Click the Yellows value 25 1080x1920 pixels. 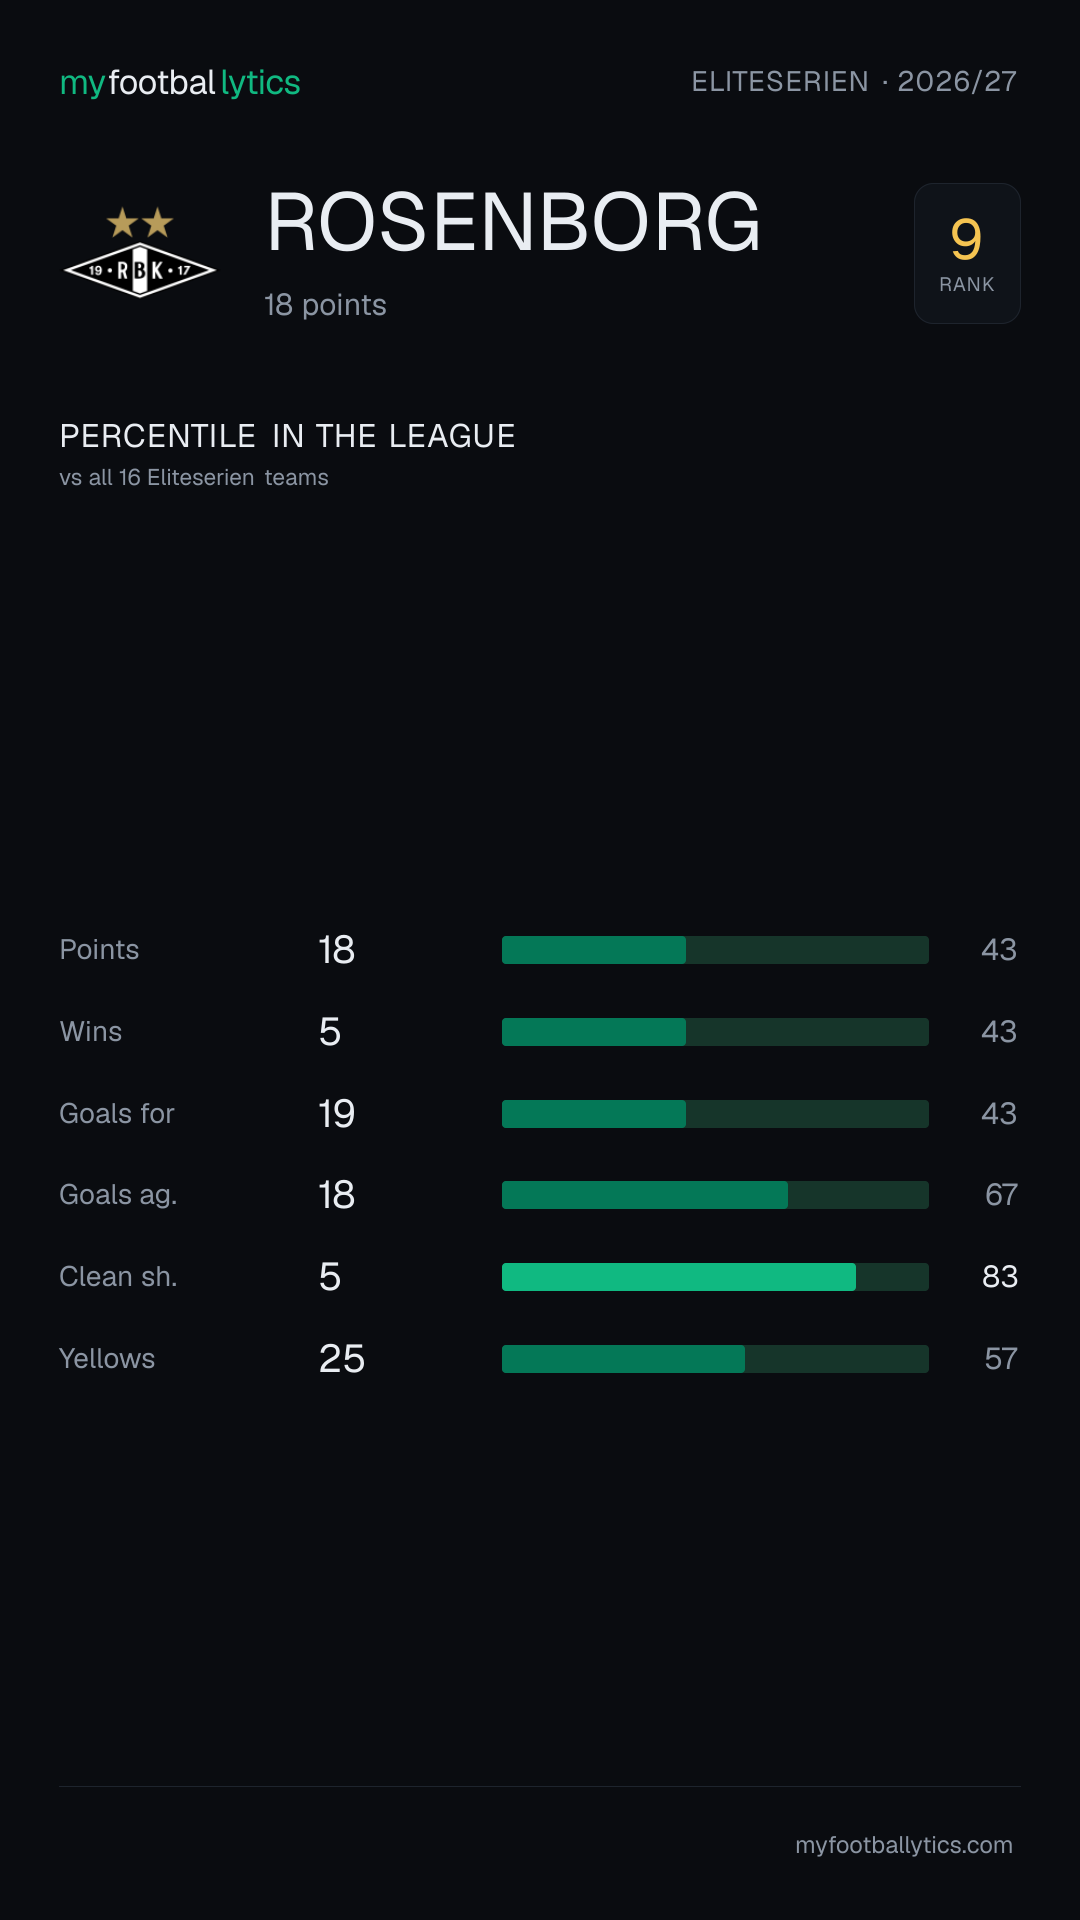342,1359
